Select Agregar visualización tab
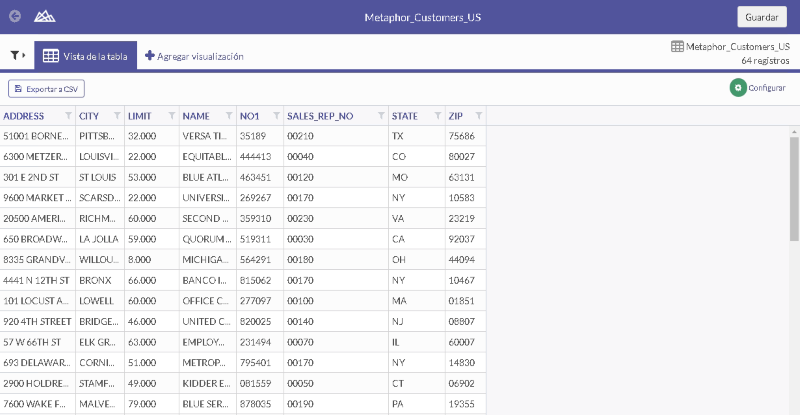Viewport: 800px width, 415px height. [x=194, y=56]
